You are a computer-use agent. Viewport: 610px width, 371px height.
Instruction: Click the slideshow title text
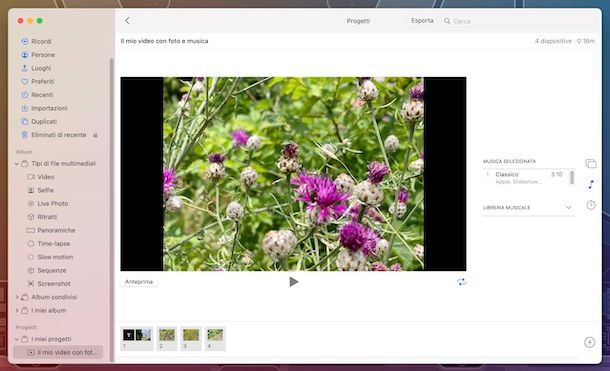pyautogui.click(x=164, y=41)
